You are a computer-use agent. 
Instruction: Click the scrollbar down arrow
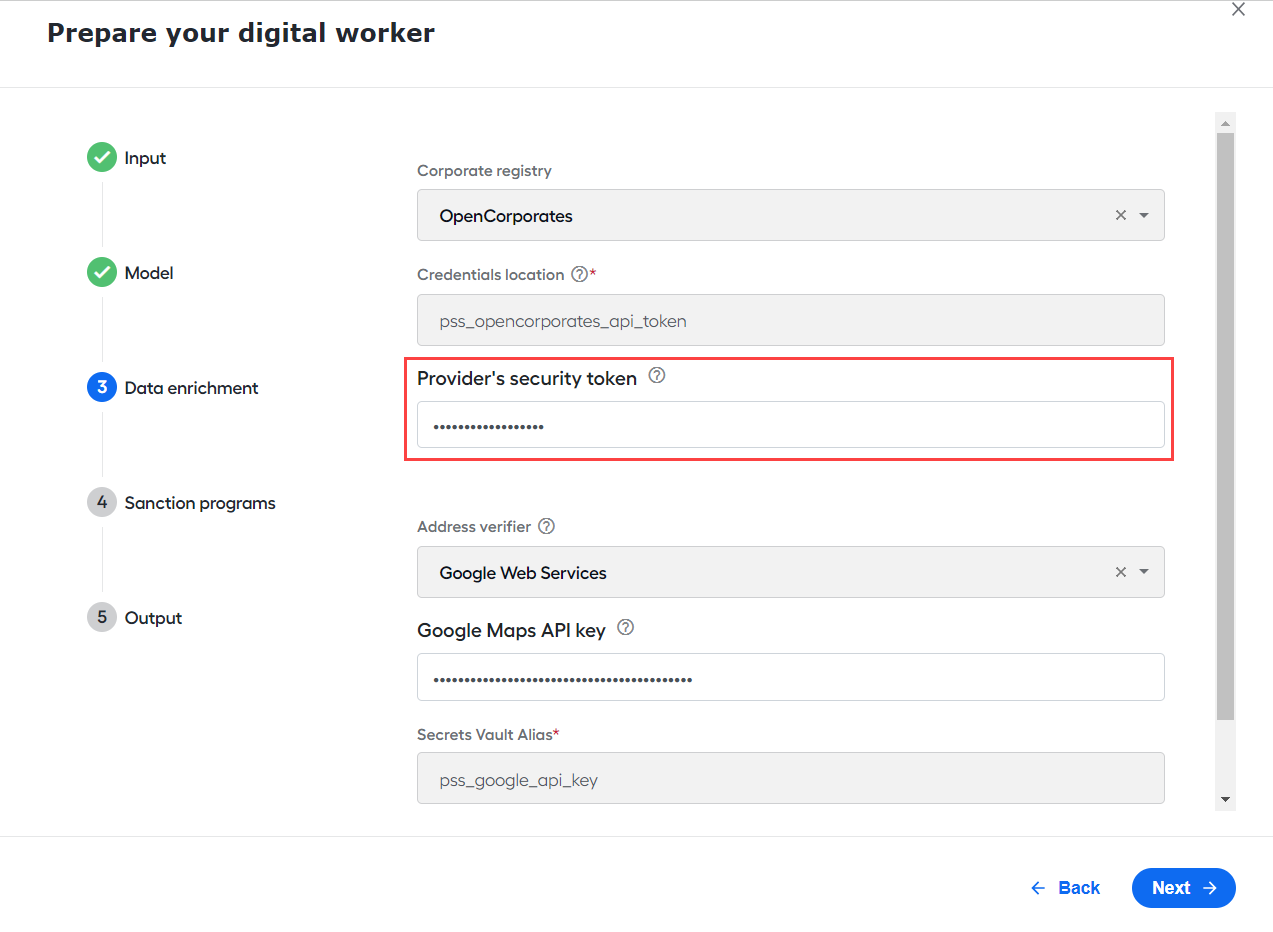point(1225,800)
